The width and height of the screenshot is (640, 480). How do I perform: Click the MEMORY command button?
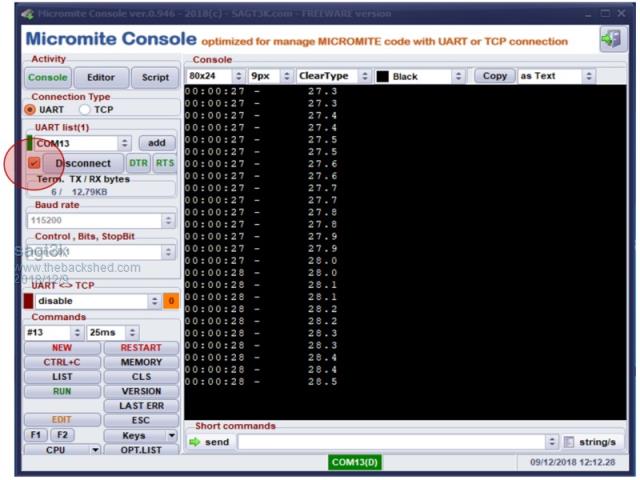(141, 362)
